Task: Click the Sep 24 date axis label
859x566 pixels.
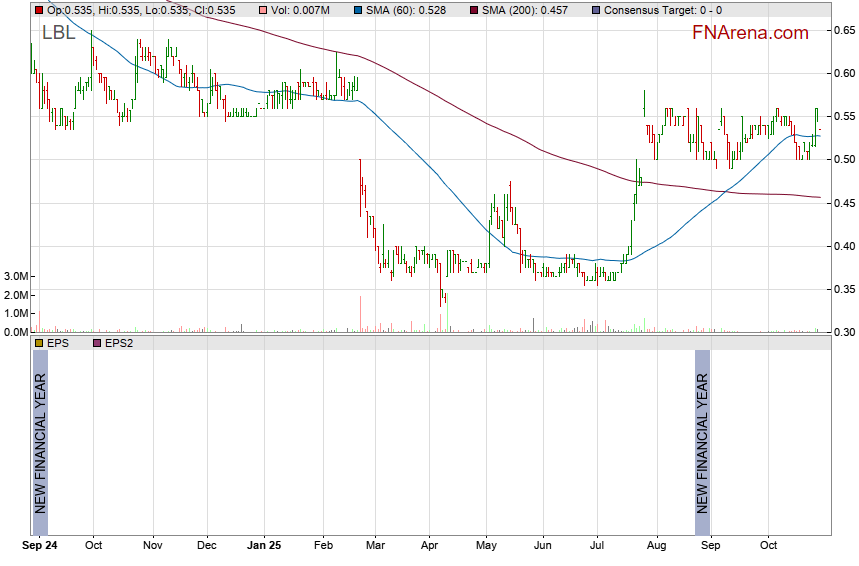Action: click(40, 546)
